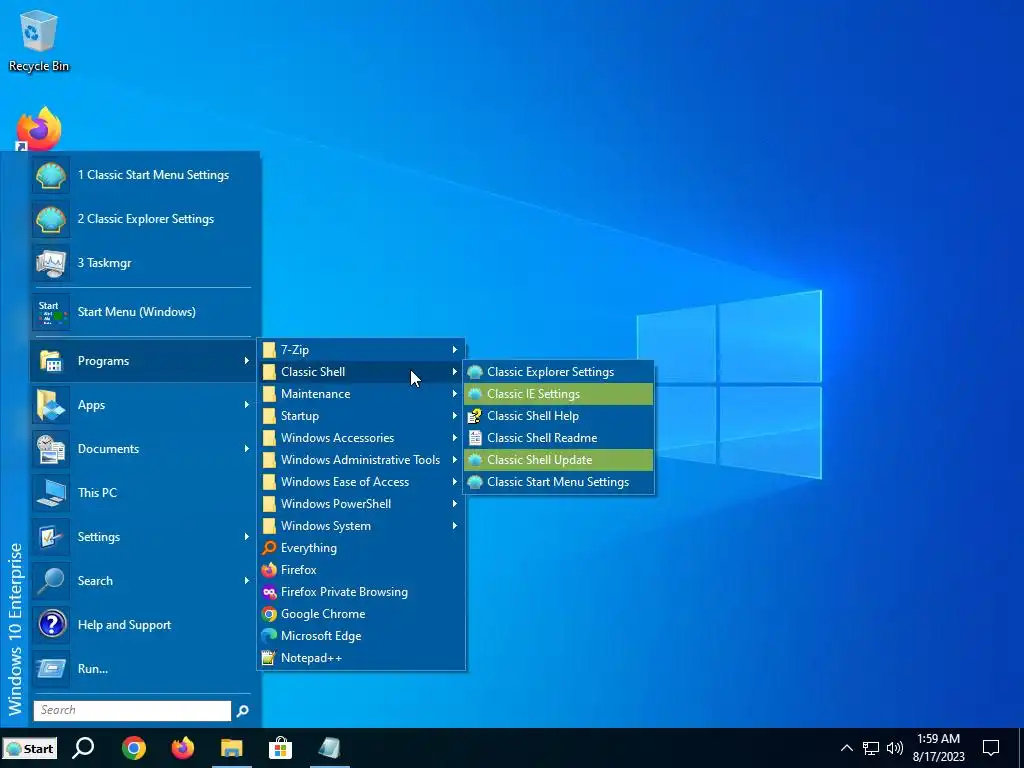Viewport: 1024px width, 768px height.
Task: Select Classic IE Settings
Action: pyautogui.click(x=558, y=394)
